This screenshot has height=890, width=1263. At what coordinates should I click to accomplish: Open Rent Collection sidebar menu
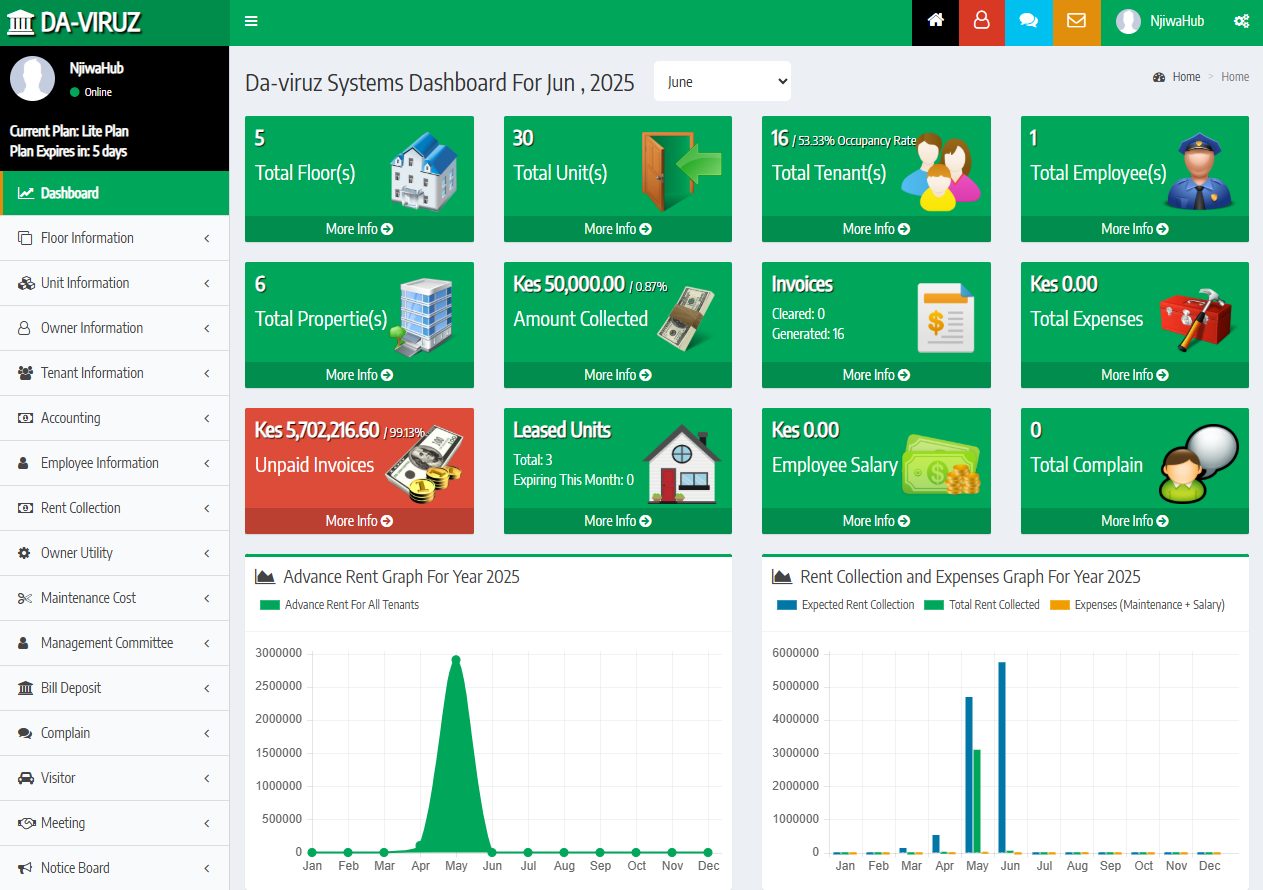tap(114, 508)
